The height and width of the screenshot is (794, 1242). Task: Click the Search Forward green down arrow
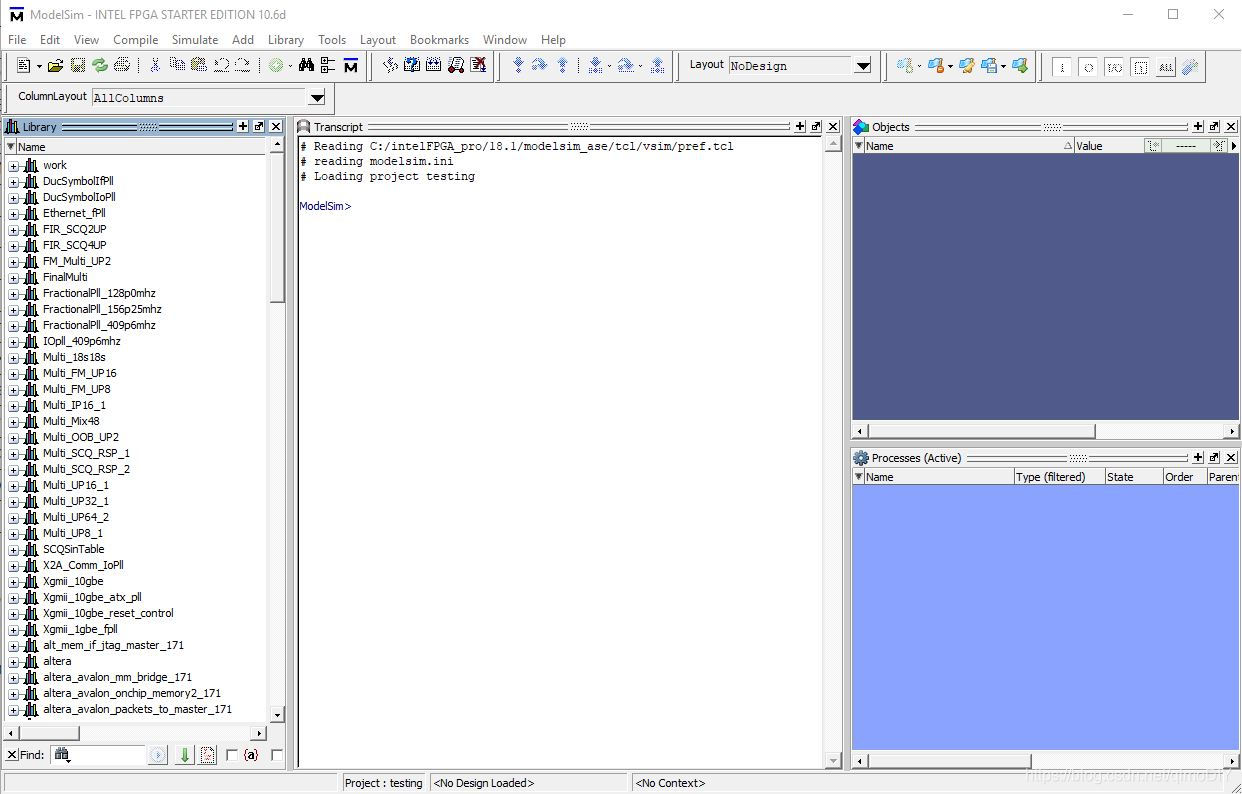click(184, 755)
